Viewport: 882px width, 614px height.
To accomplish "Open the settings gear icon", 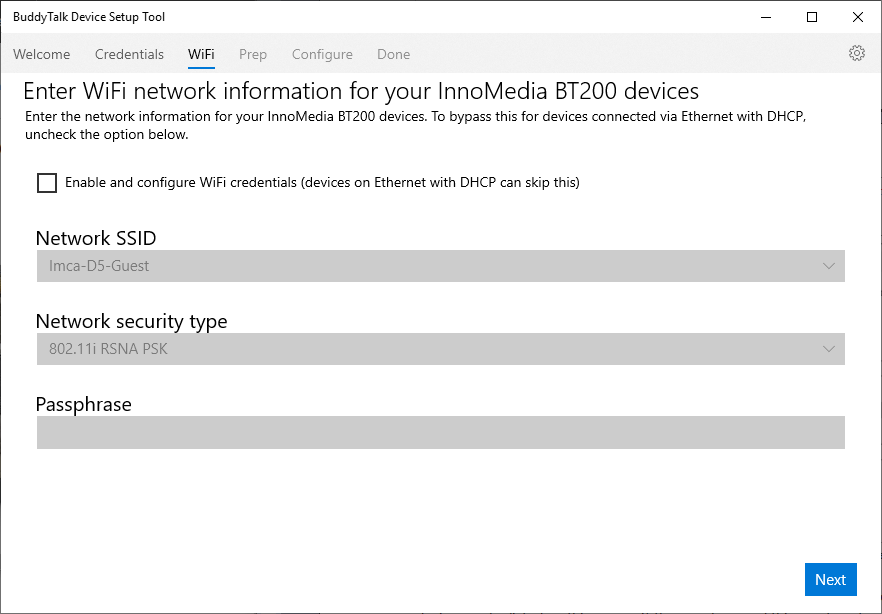I will (856, 53).
